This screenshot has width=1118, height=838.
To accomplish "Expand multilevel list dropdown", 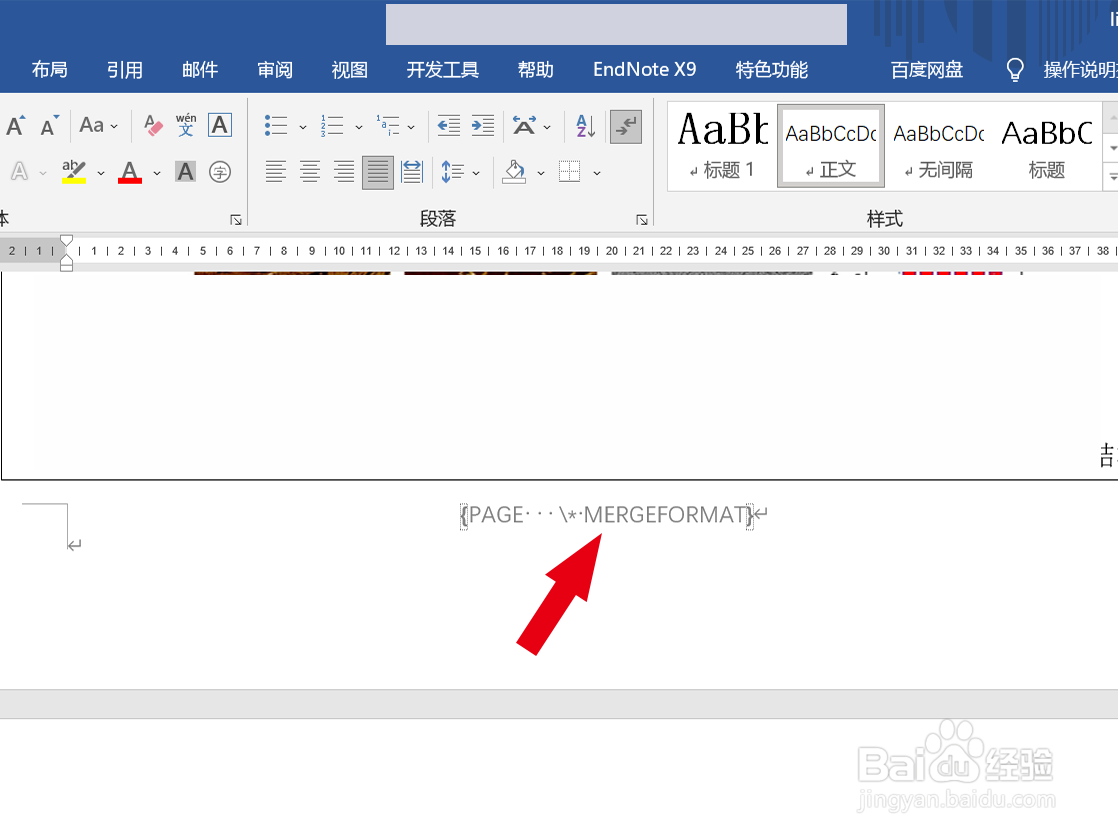I will pyautogui.click(x=411, y=127).
